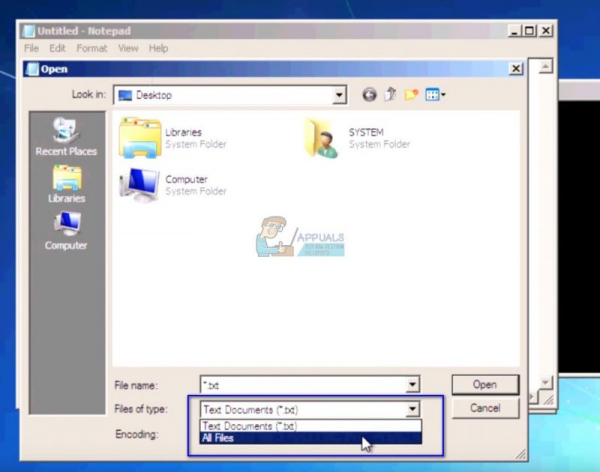Select the Computer system folder in file list
This screenshot has height=472, width=600.
coord(173,185)
